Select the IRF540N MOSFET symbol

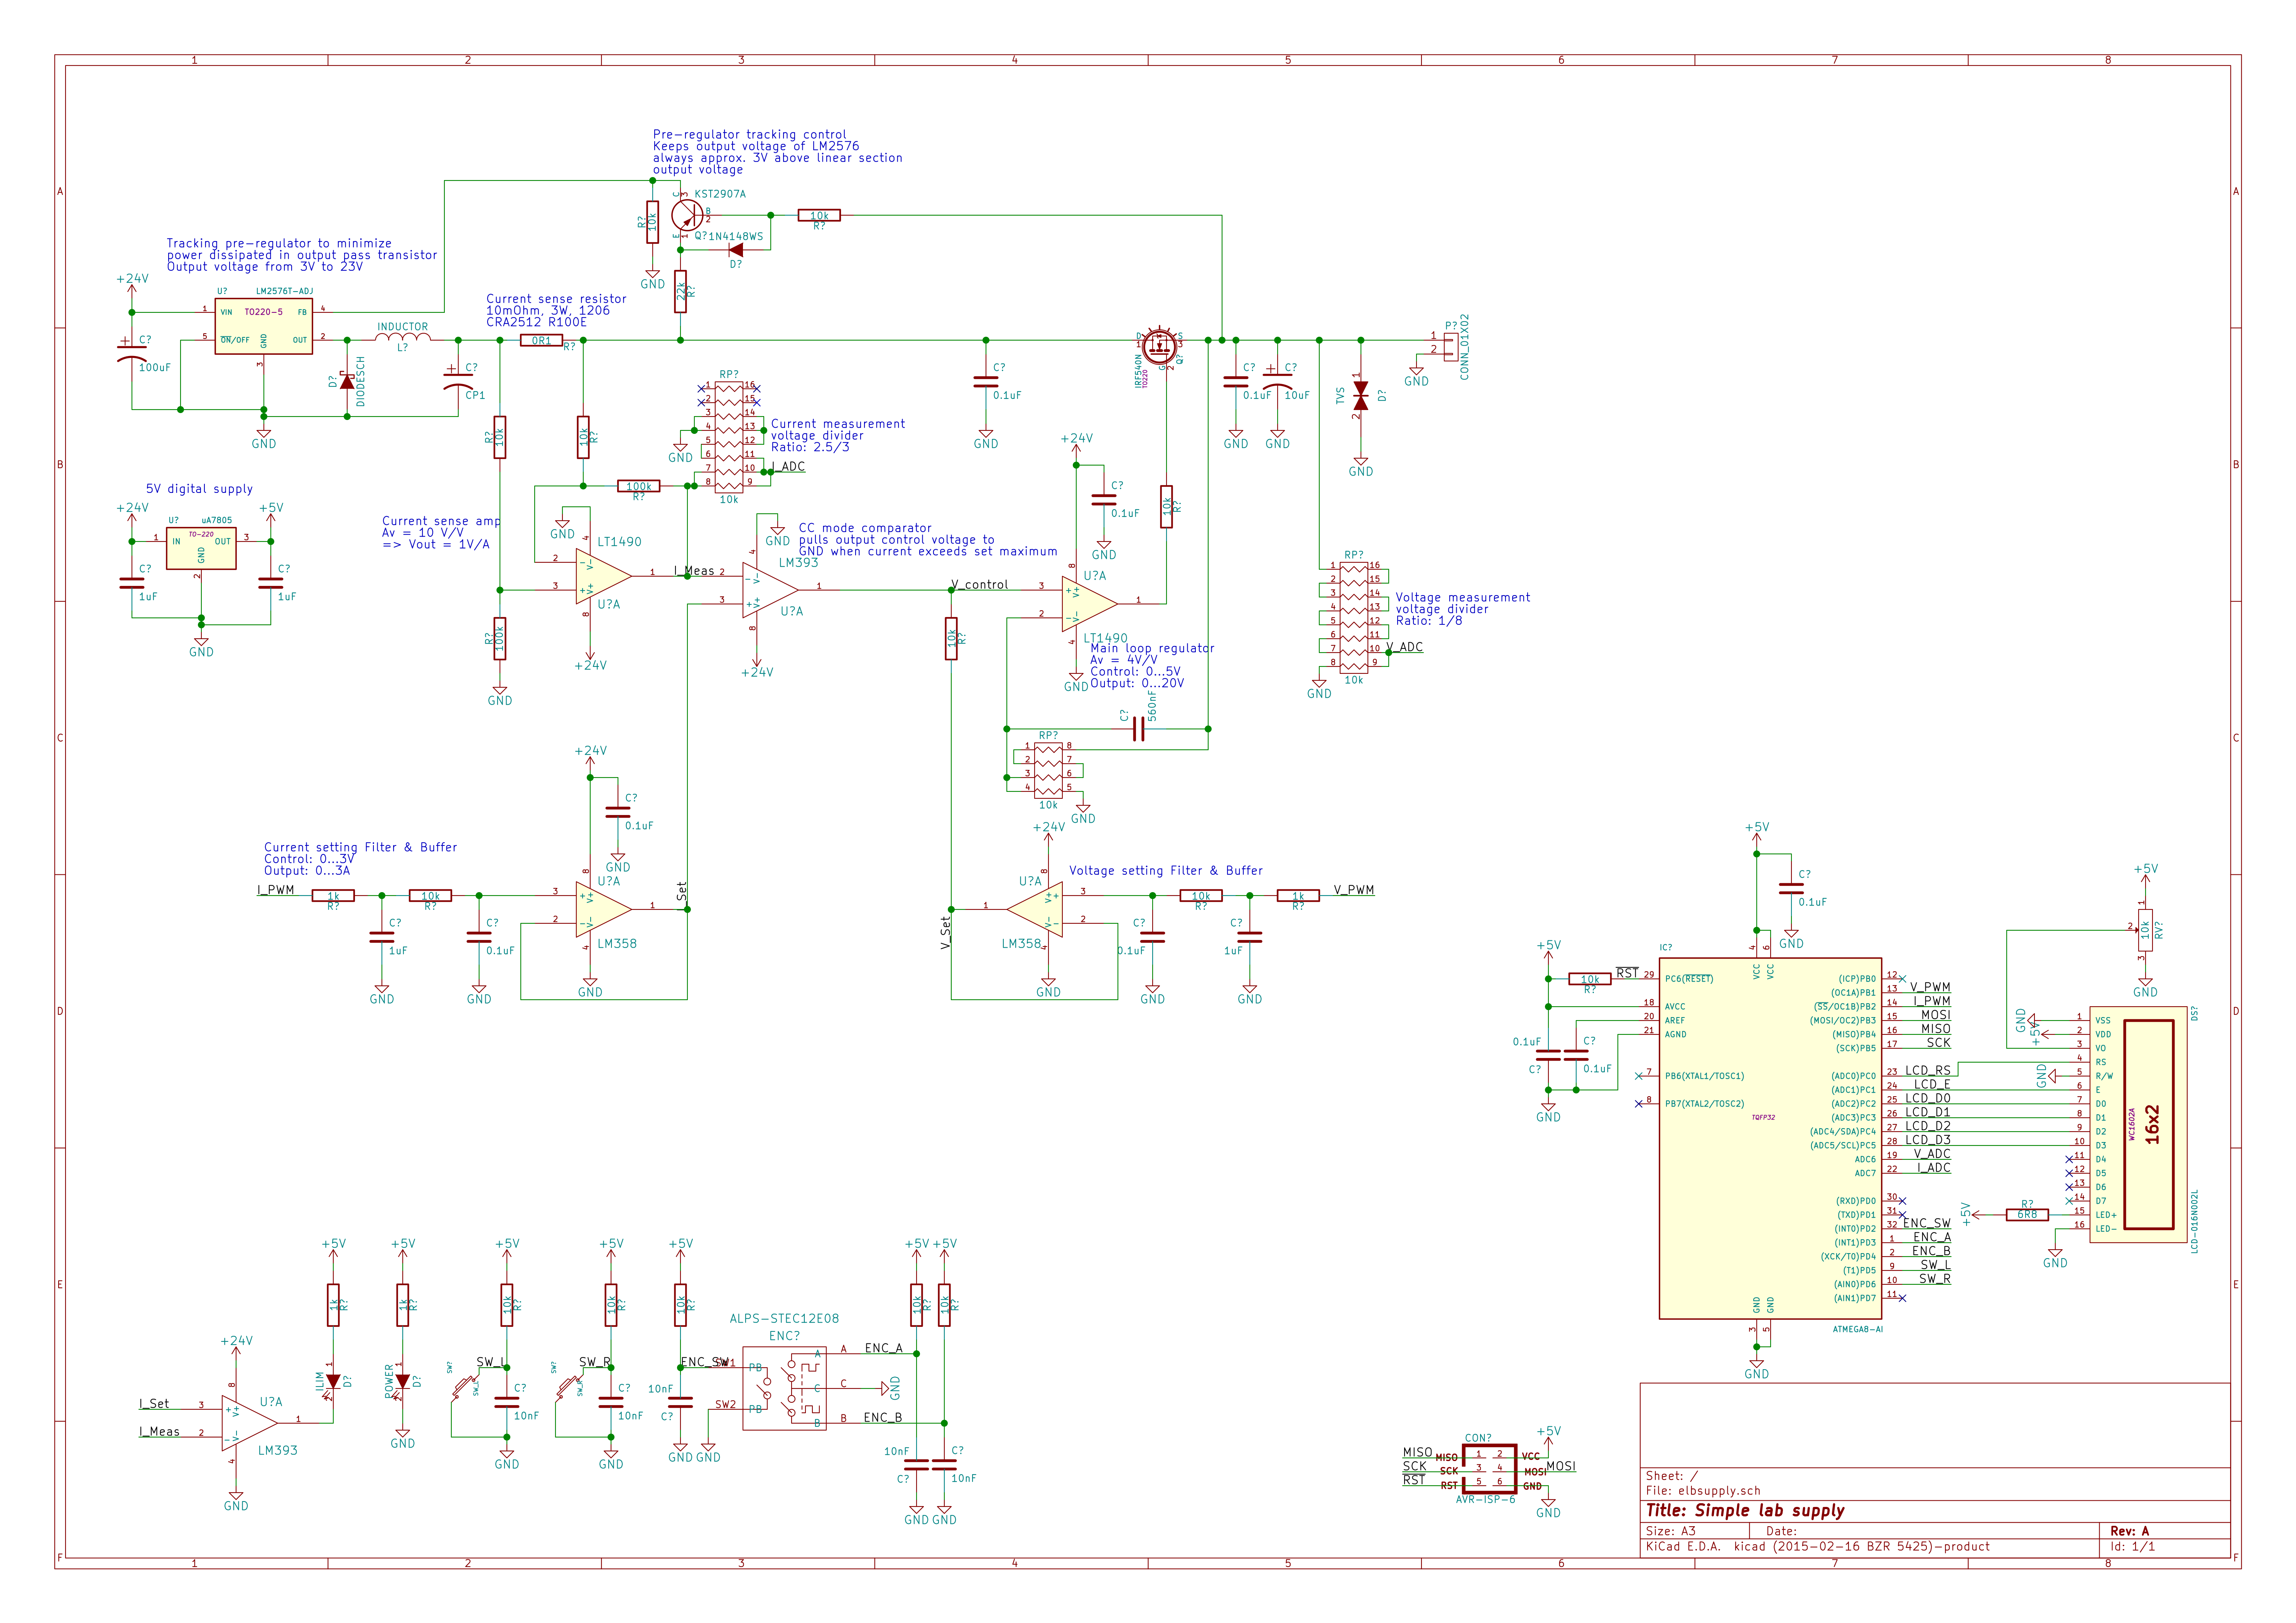tap(1160, 345)
